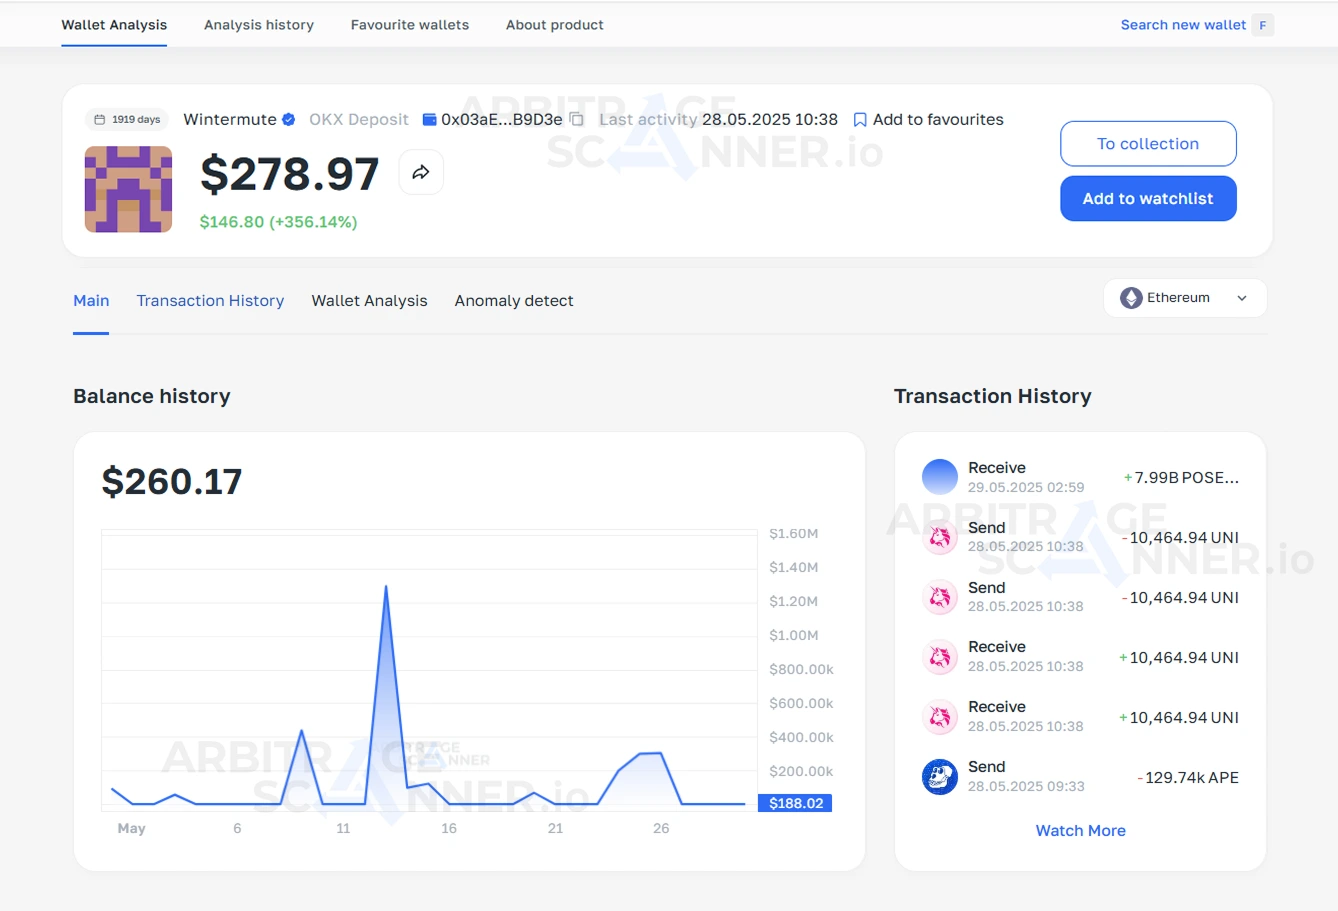Click the Transaction History panel heading
1338x911 pixels.
coord(992,396)
